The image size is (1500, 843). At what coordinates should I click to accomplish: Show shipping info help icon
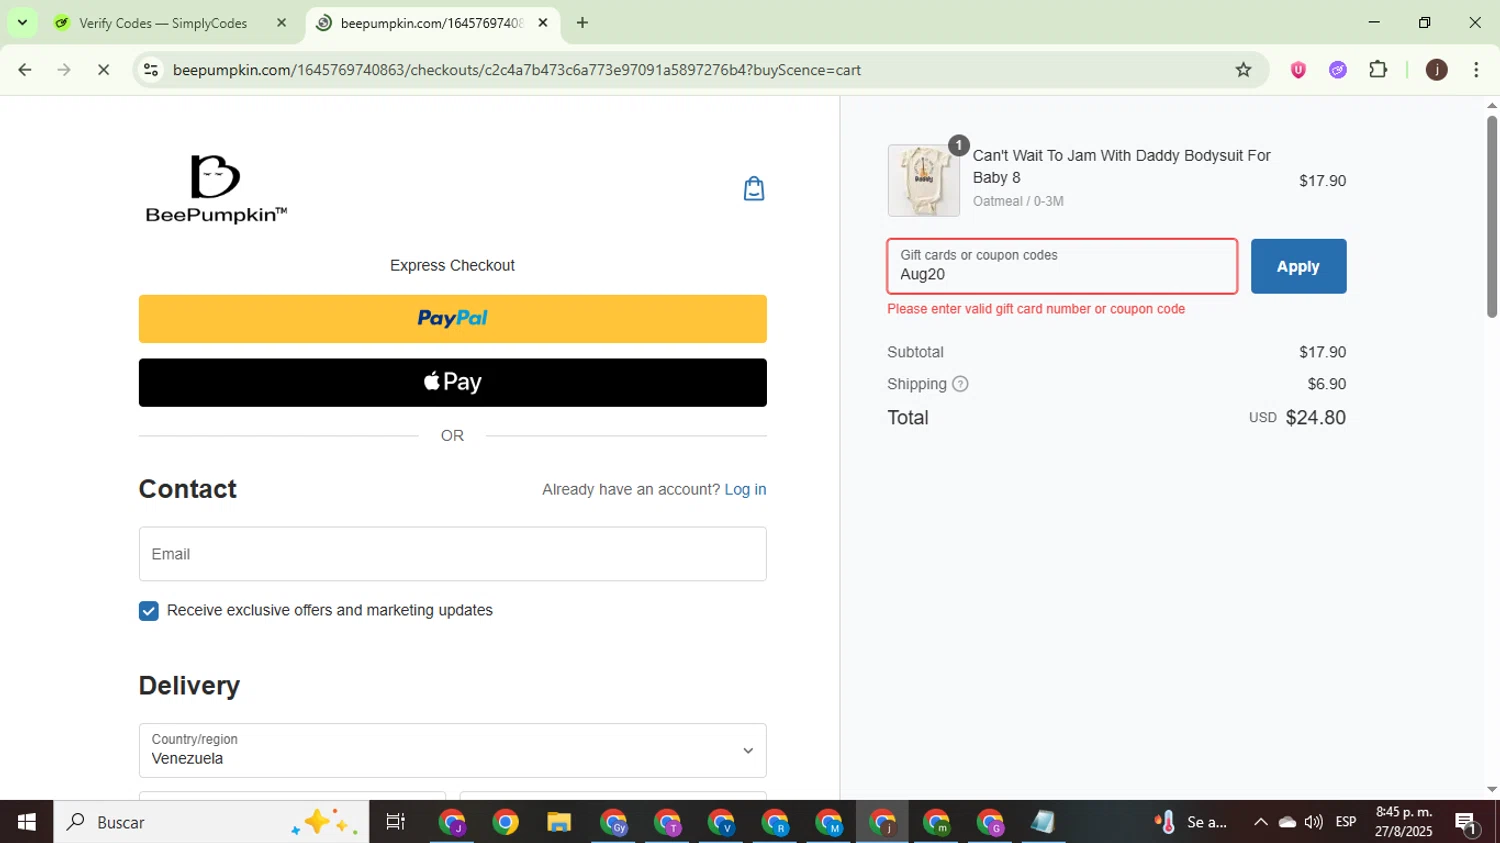click(960, 384)
